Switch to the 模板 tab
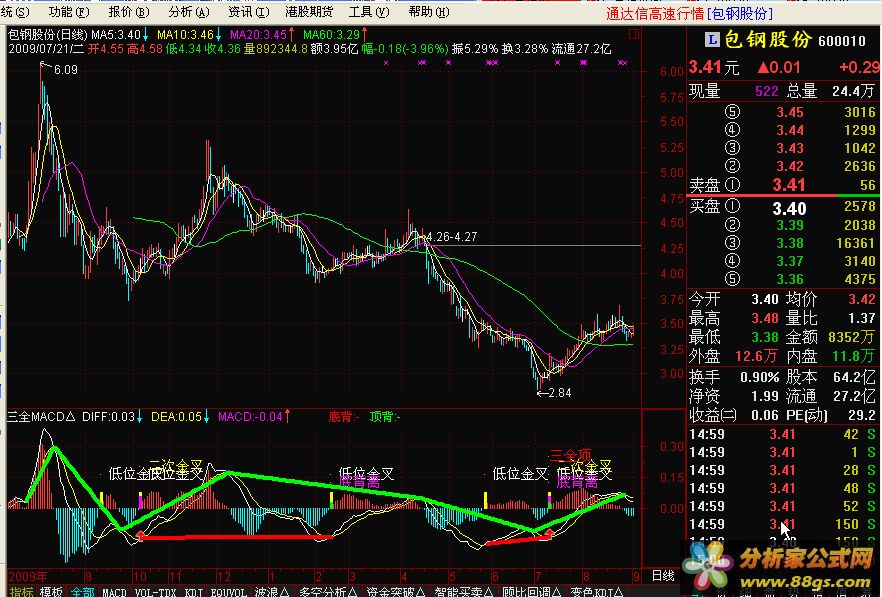The image size is (882, 597). click(51, 591)
